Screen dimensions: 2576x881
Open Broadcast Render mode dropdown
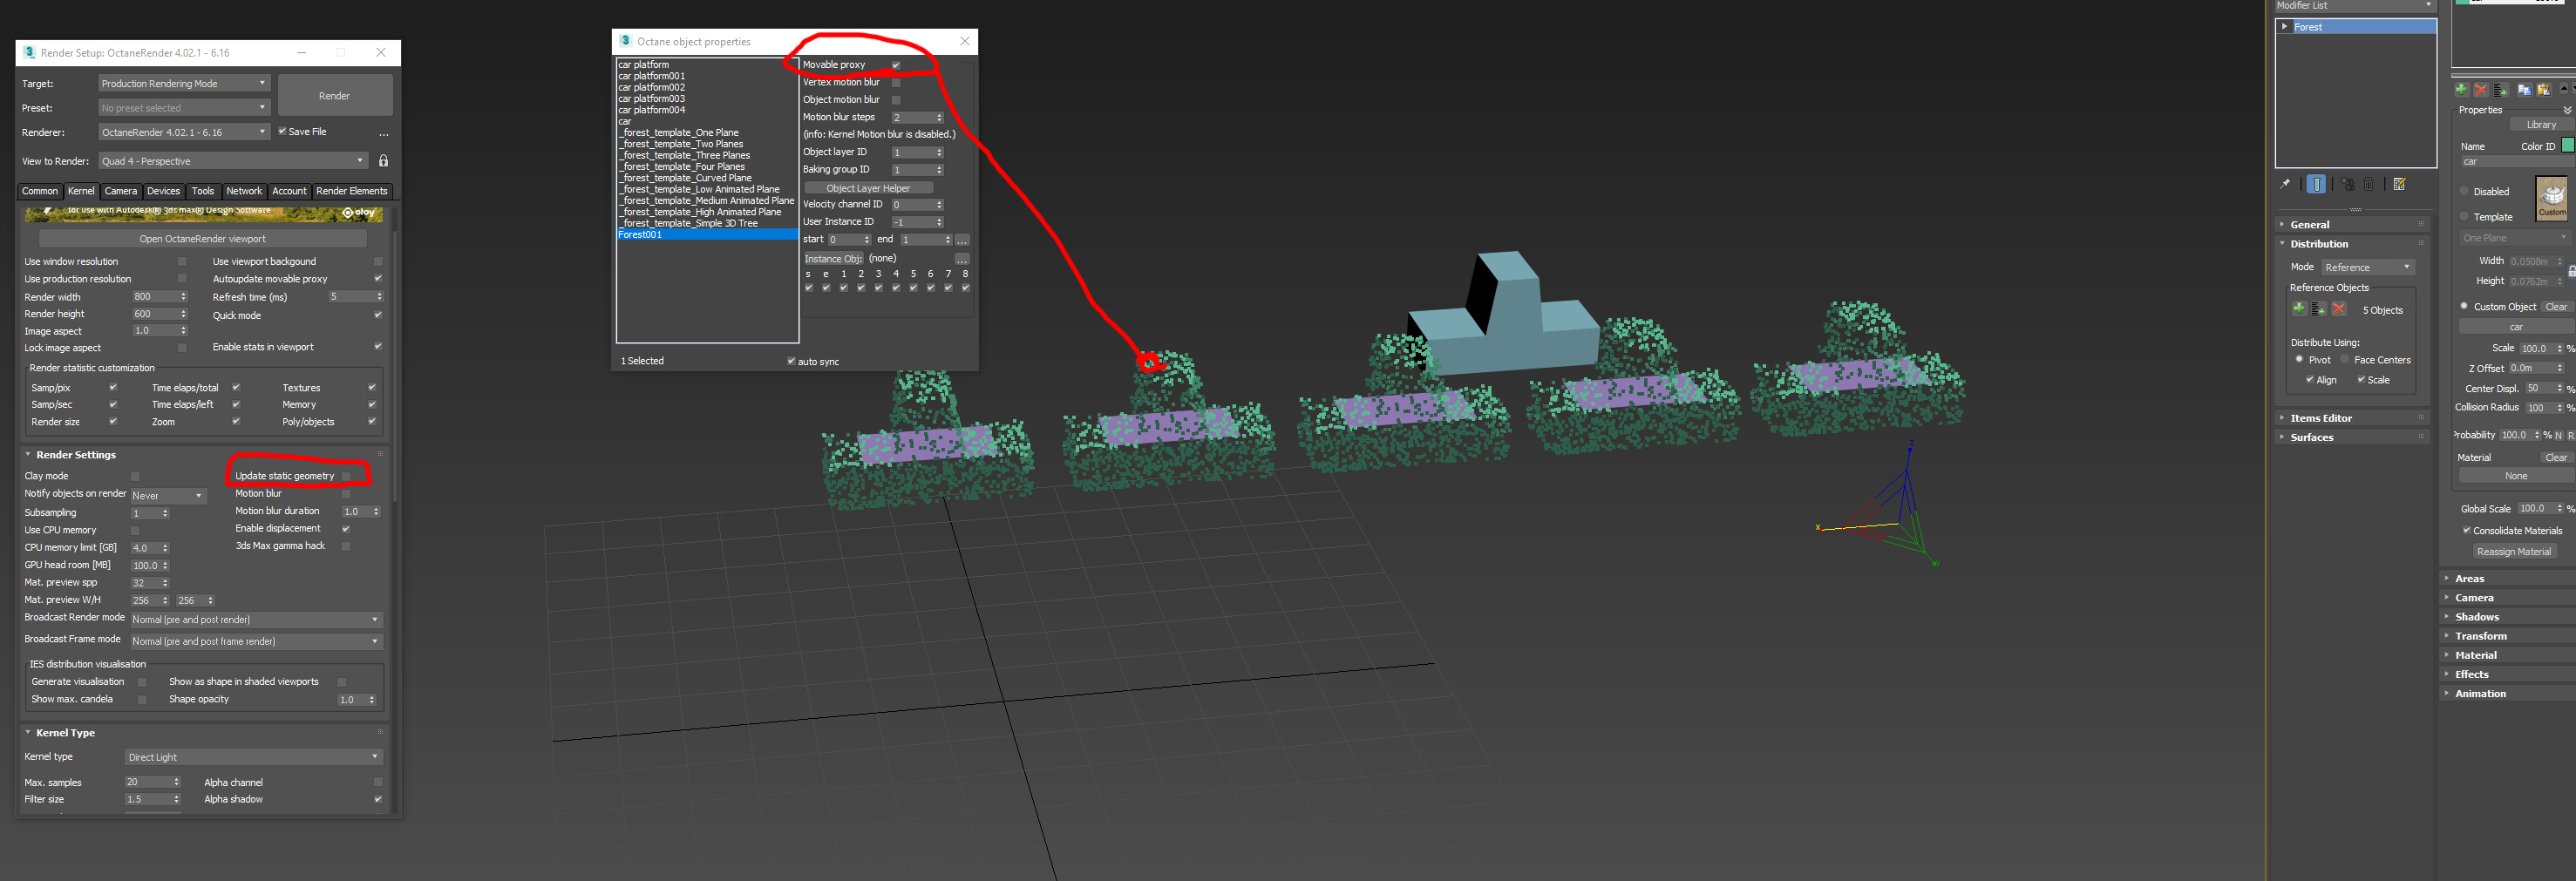(x=256, y=619)
